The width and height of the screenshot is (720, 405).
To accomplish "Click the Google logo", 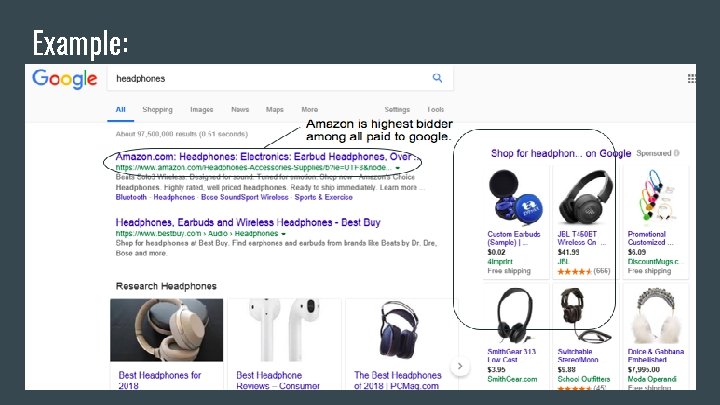I will (x=65, y=79).
